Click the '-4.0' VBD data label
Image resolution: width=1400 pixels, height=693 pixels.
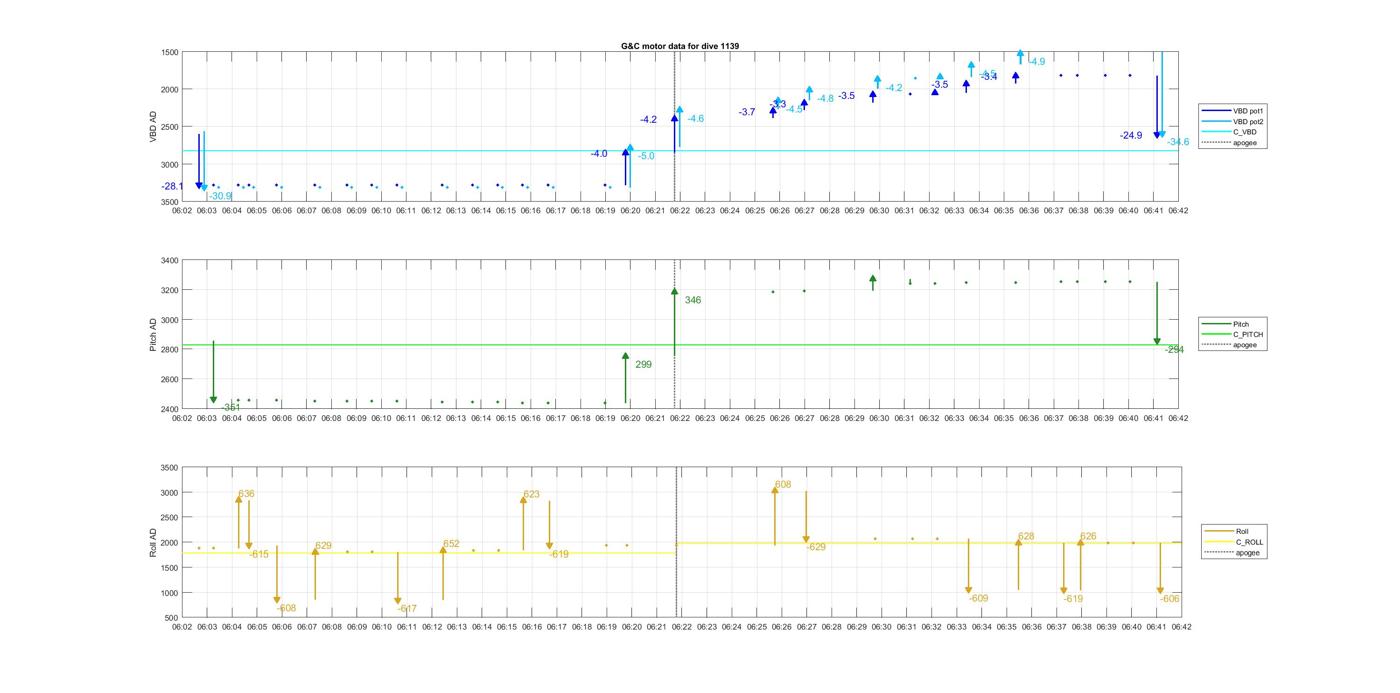[x=599, y=154]
